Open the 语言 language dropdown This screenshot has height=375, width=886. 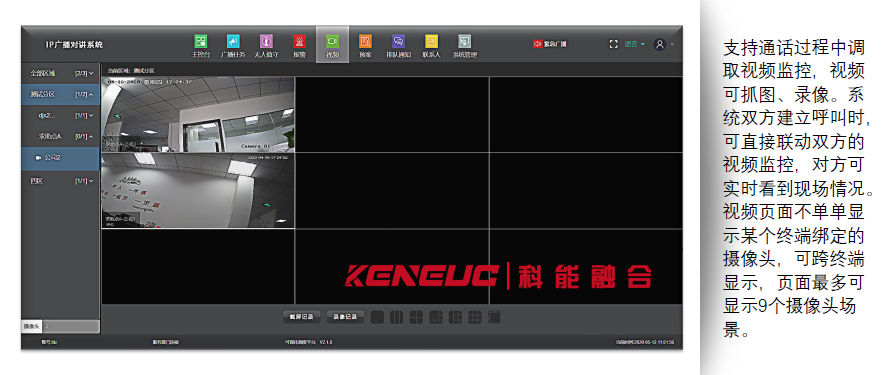coord(635,44)
